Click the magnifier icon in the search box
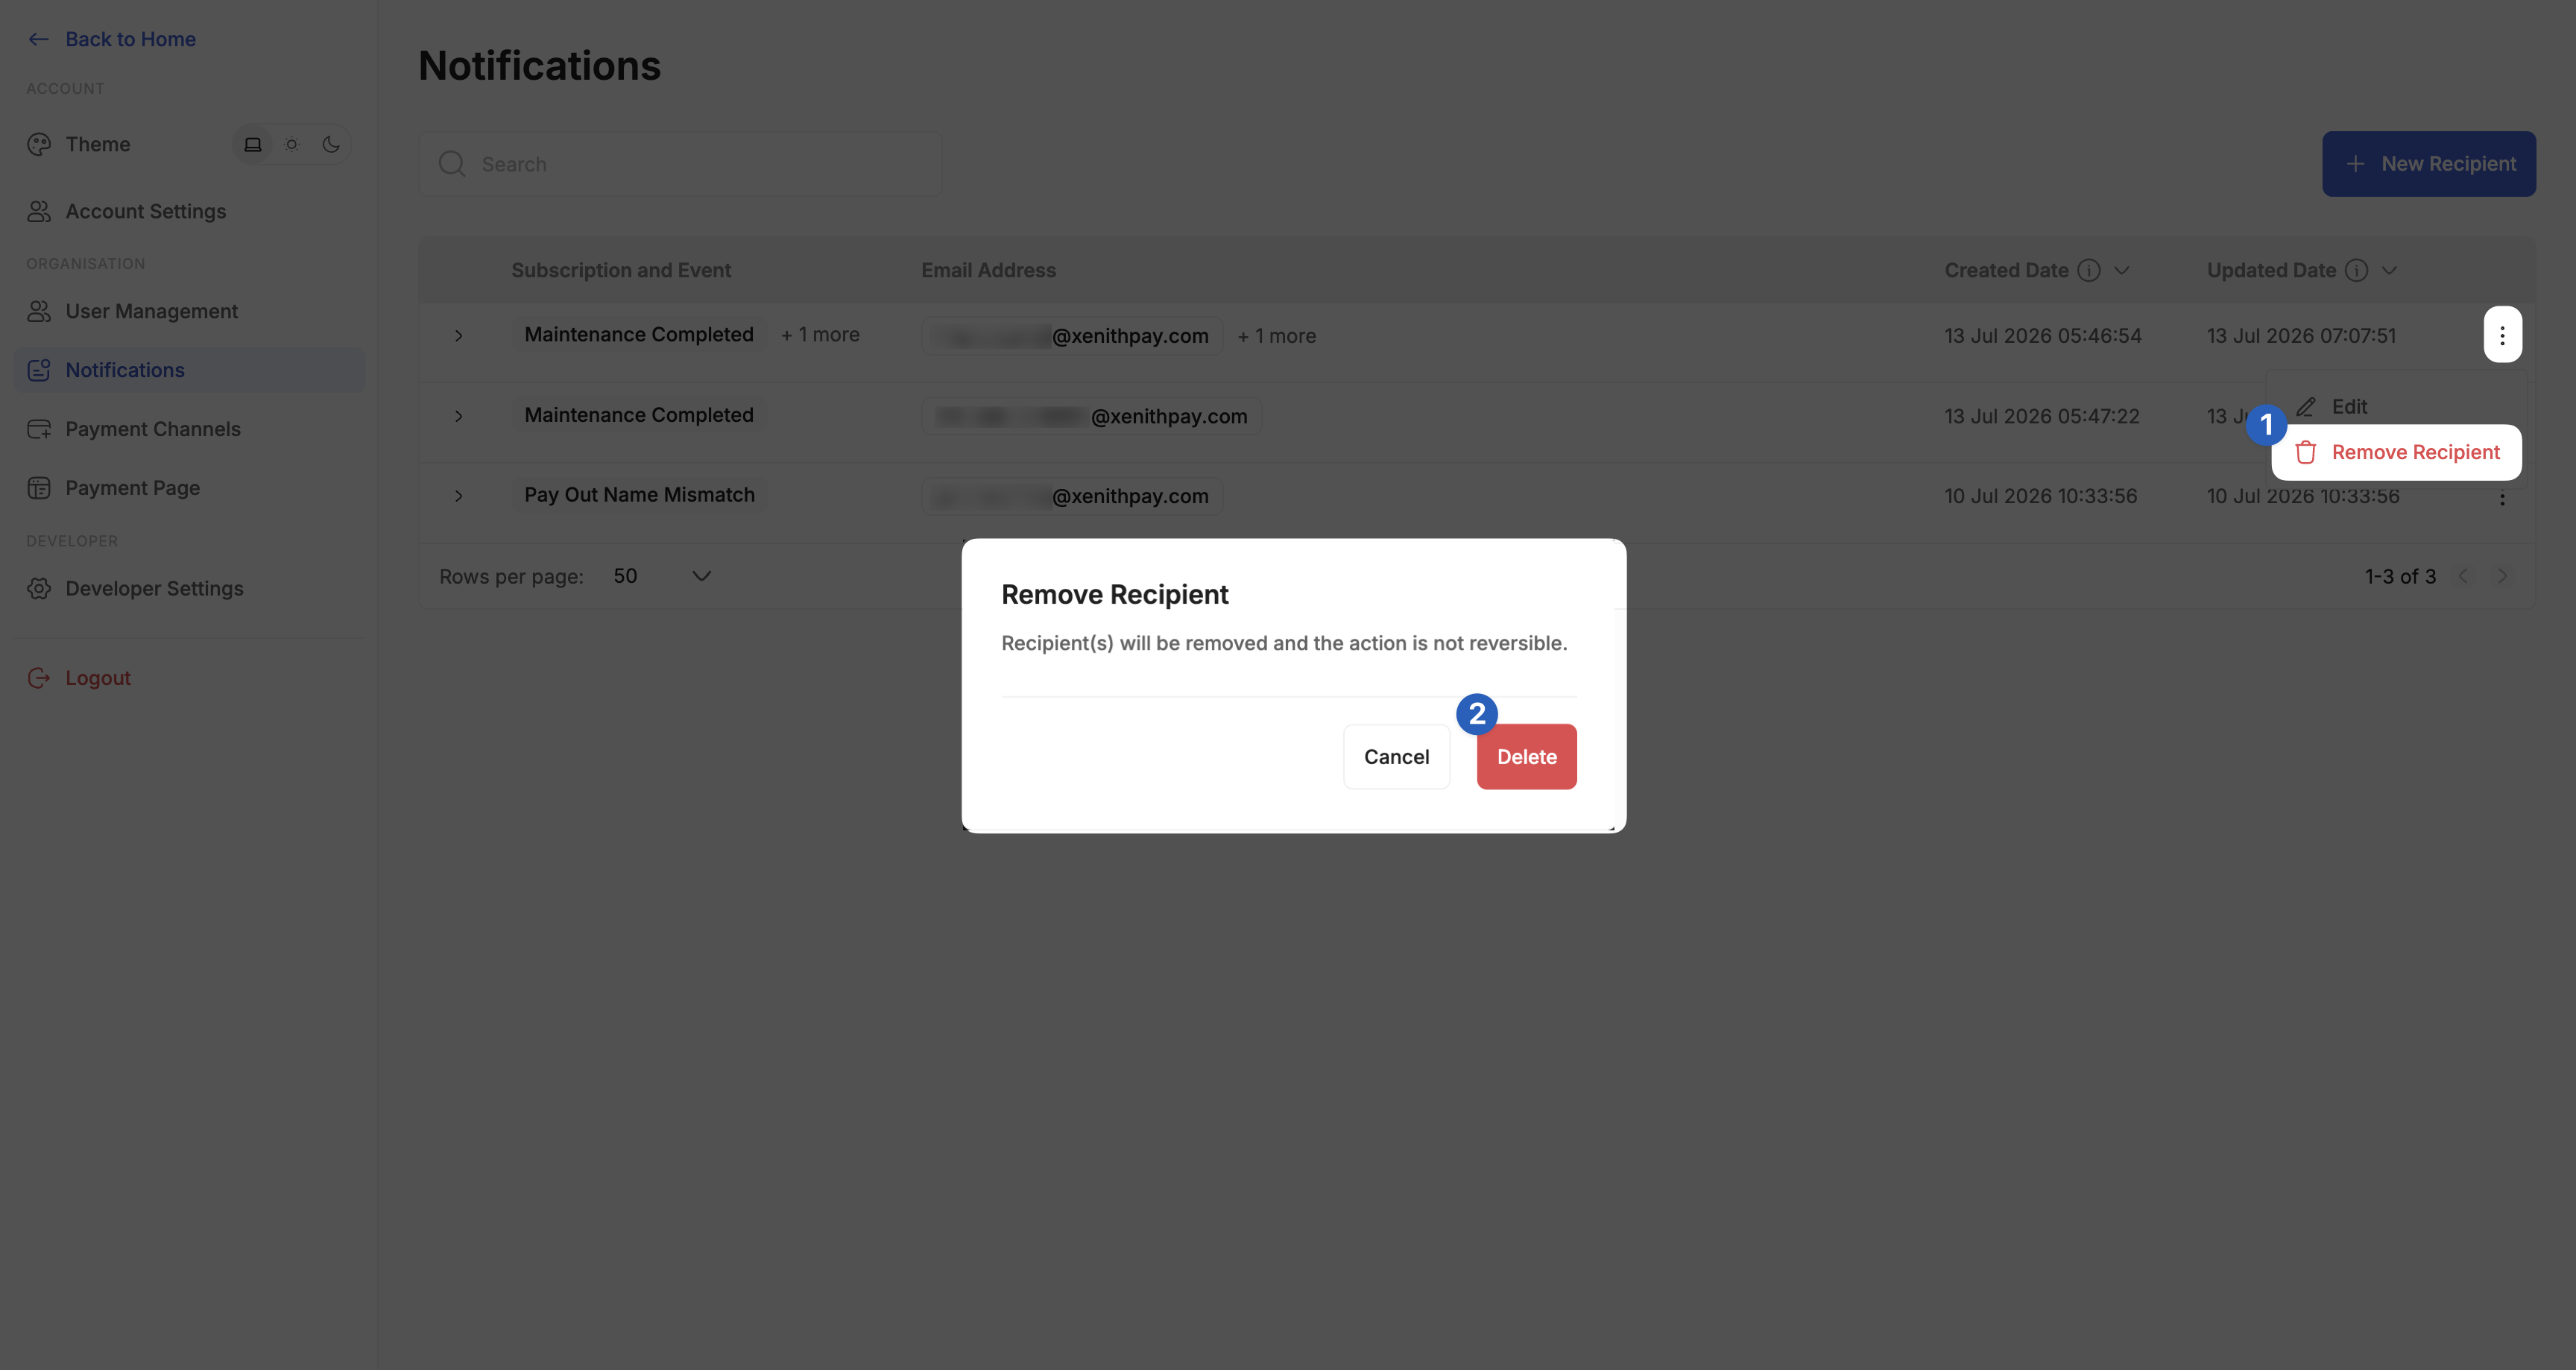Viewport: 2576px width, 1370px height. point(452,164)
